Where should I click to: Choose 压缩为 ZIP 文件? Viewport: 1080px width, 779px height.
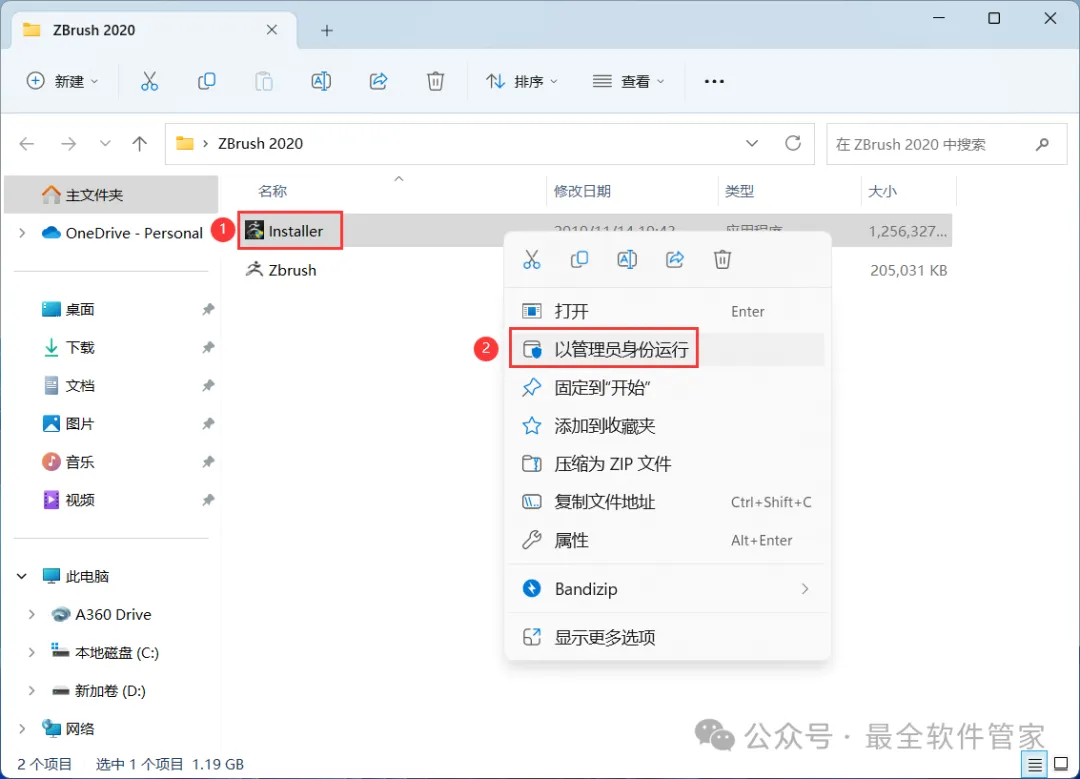[667, 464]
